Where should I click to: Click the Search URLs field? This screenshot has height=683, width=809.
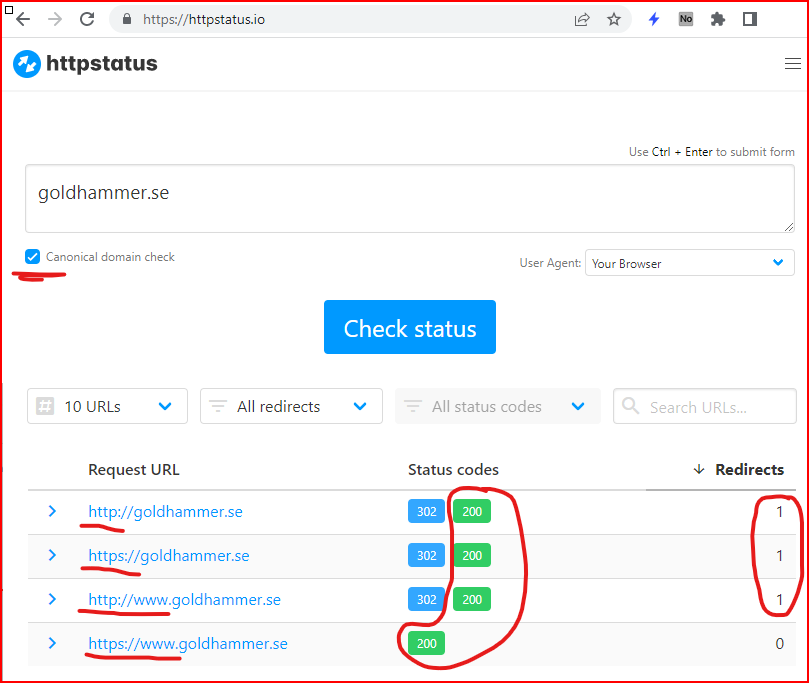pos(705,406)
